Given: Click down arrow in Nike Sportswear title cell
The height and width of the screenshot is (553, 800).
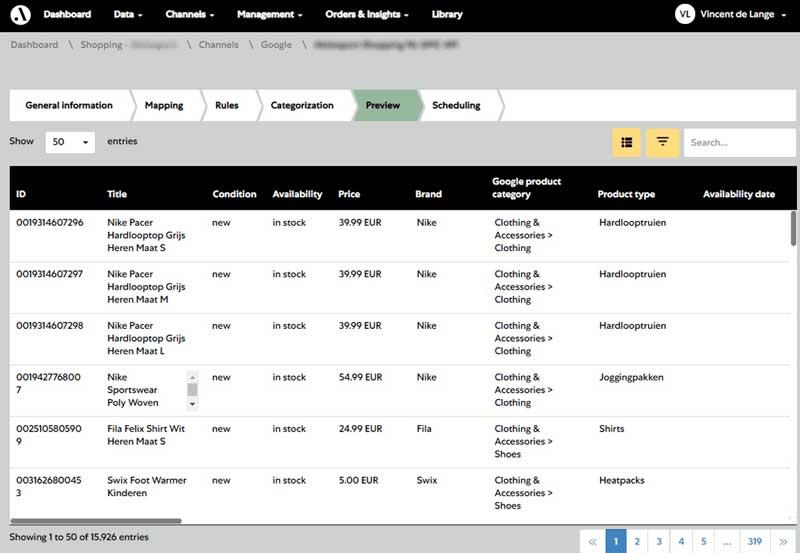Looking at the screenshot, I should [192, 404].
